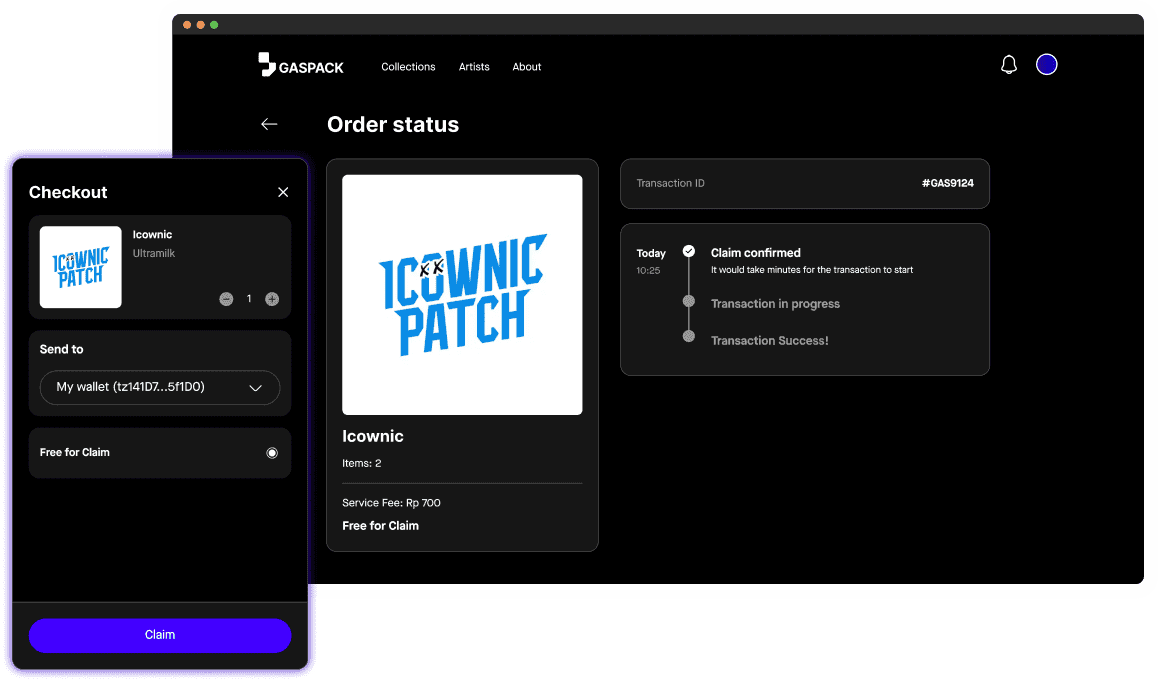Click the large Icownic Patch artwork
The height and width of the screenshot is (681, 1158).
click(x=462, y=295)
